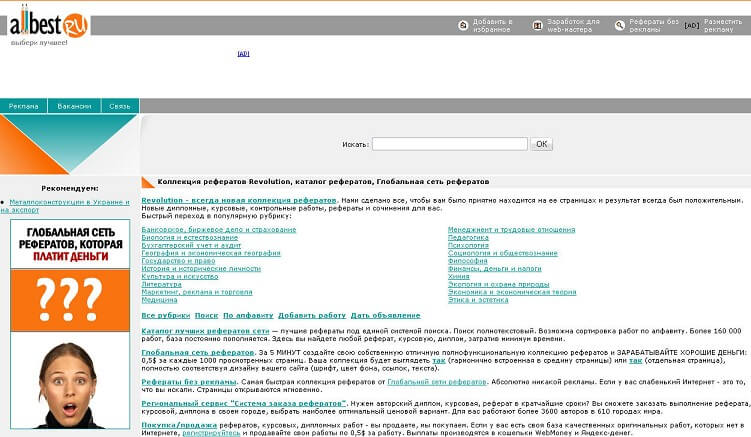Open the Заработок для web-мастера link

click(x=573, y=25)
